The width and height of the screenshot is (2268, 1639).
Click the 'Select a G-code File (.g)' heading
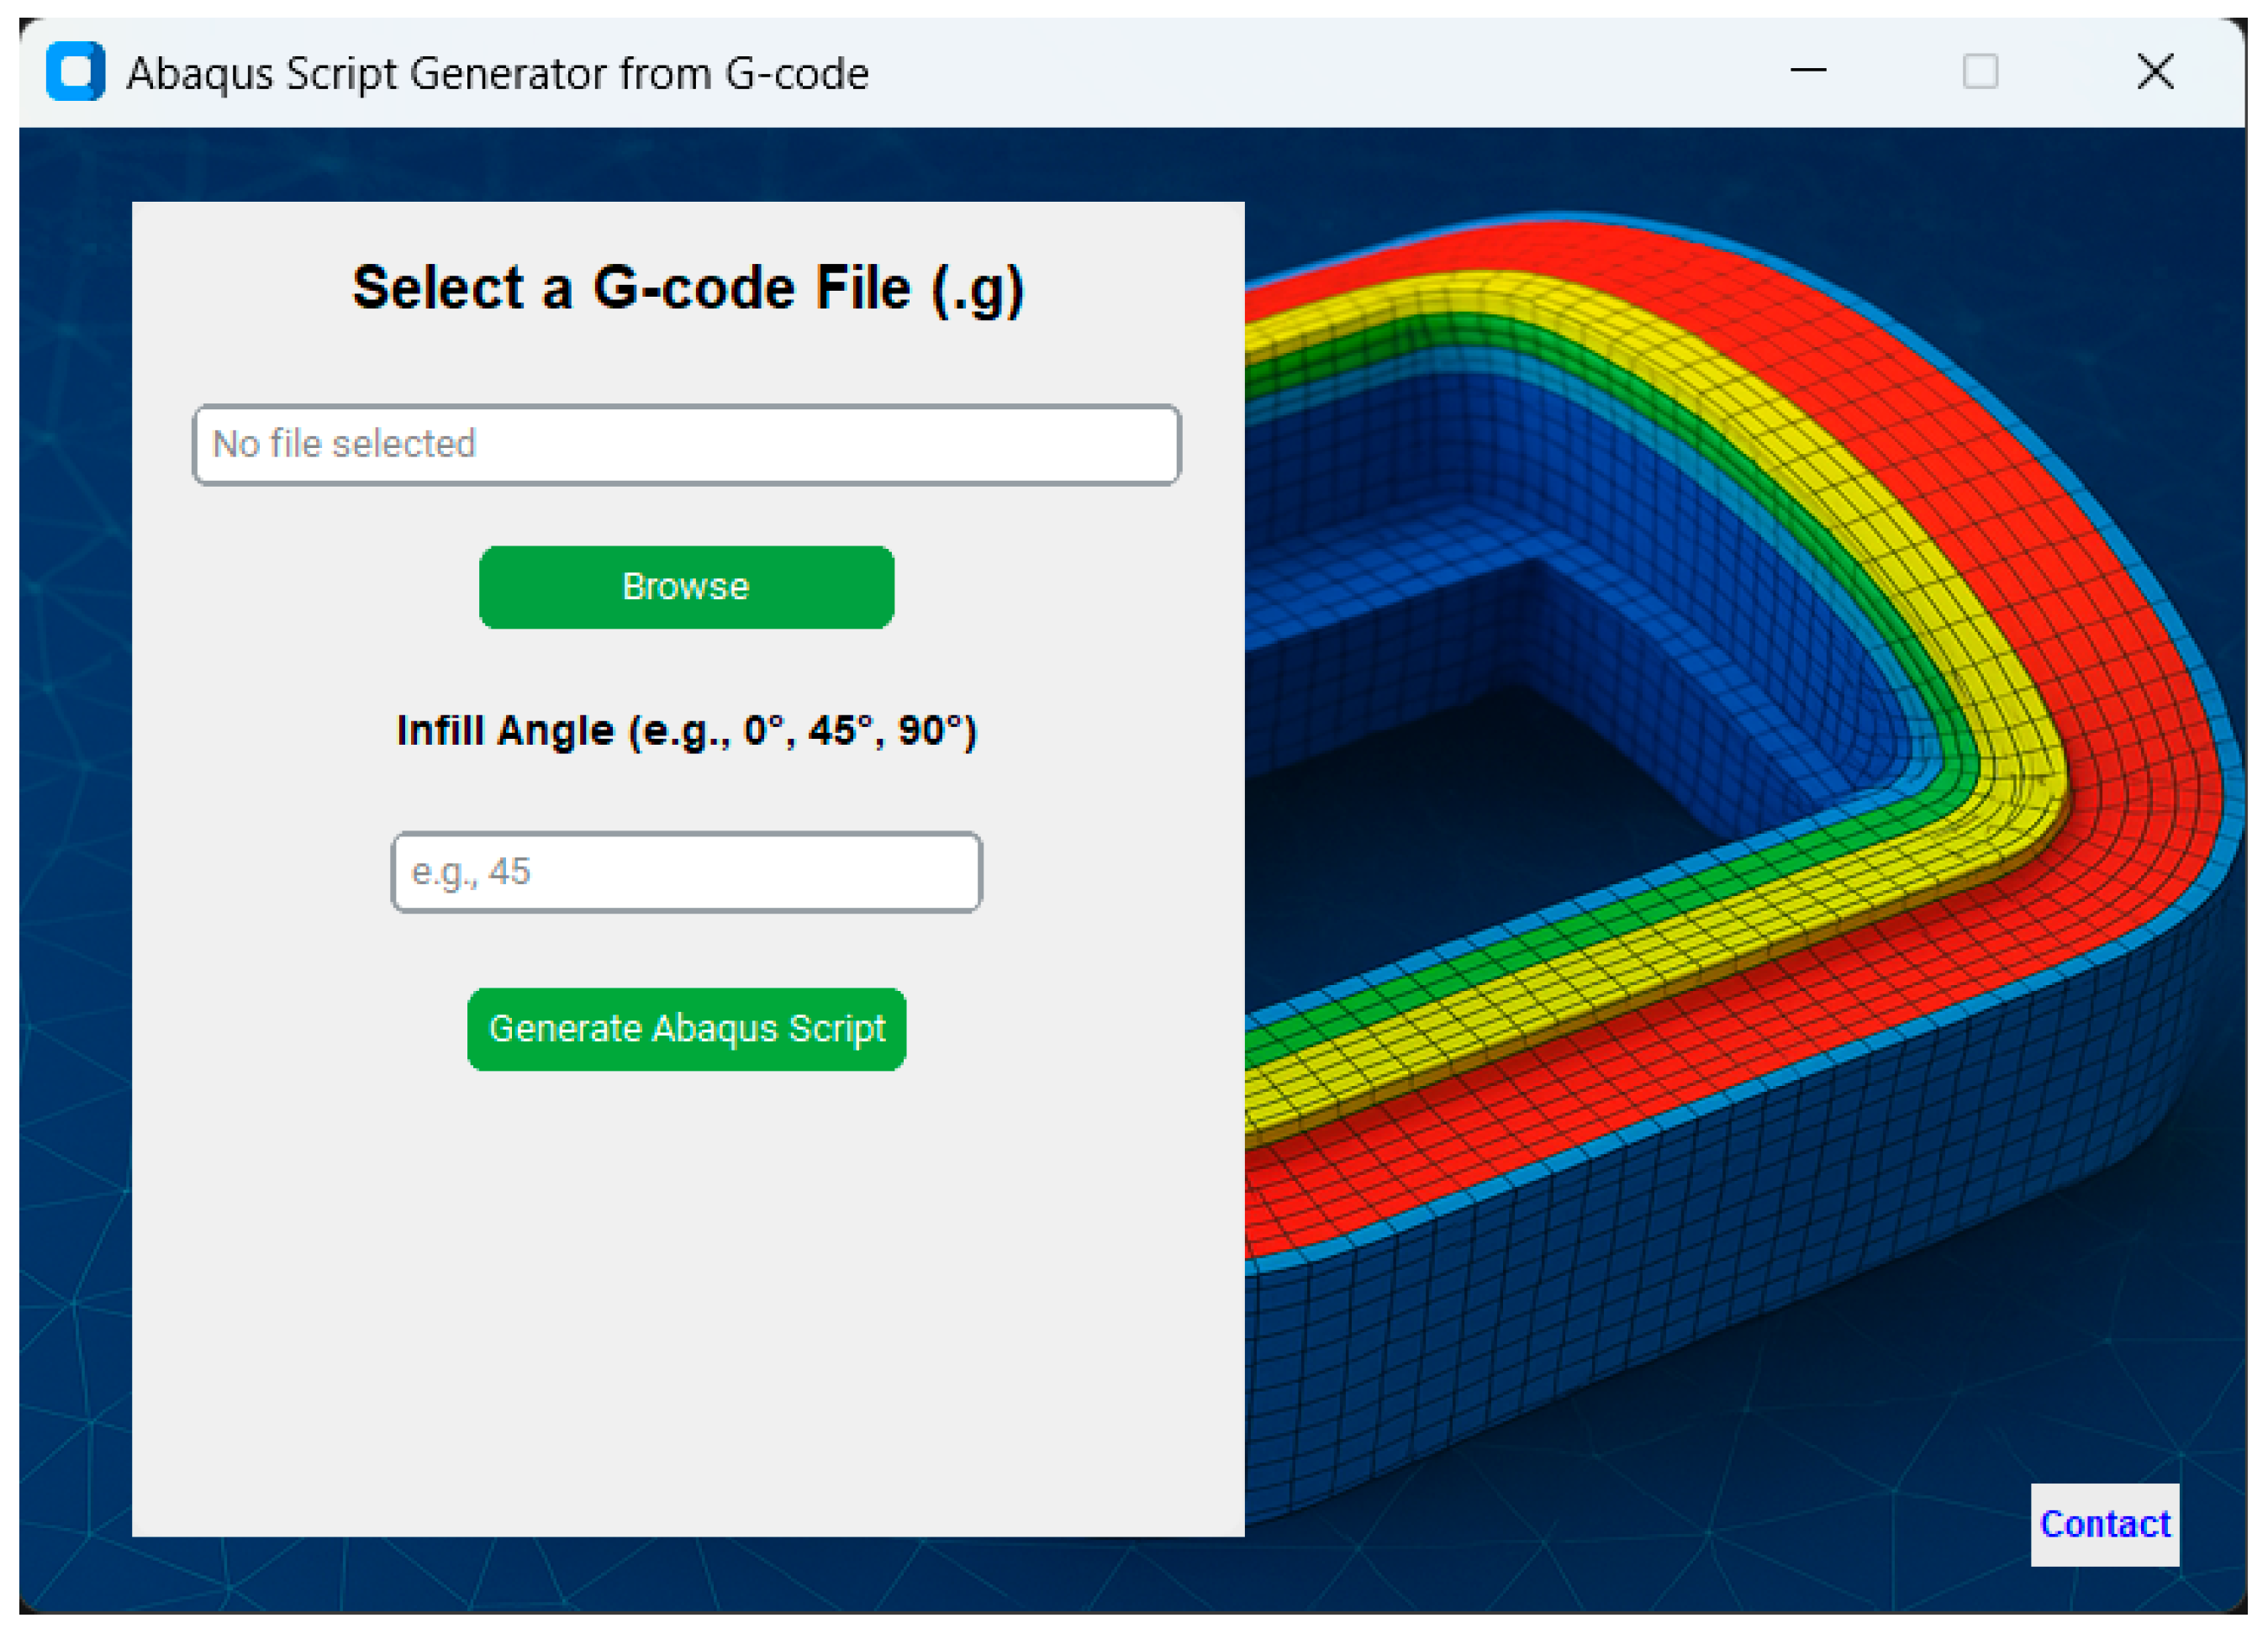(688, 289)
